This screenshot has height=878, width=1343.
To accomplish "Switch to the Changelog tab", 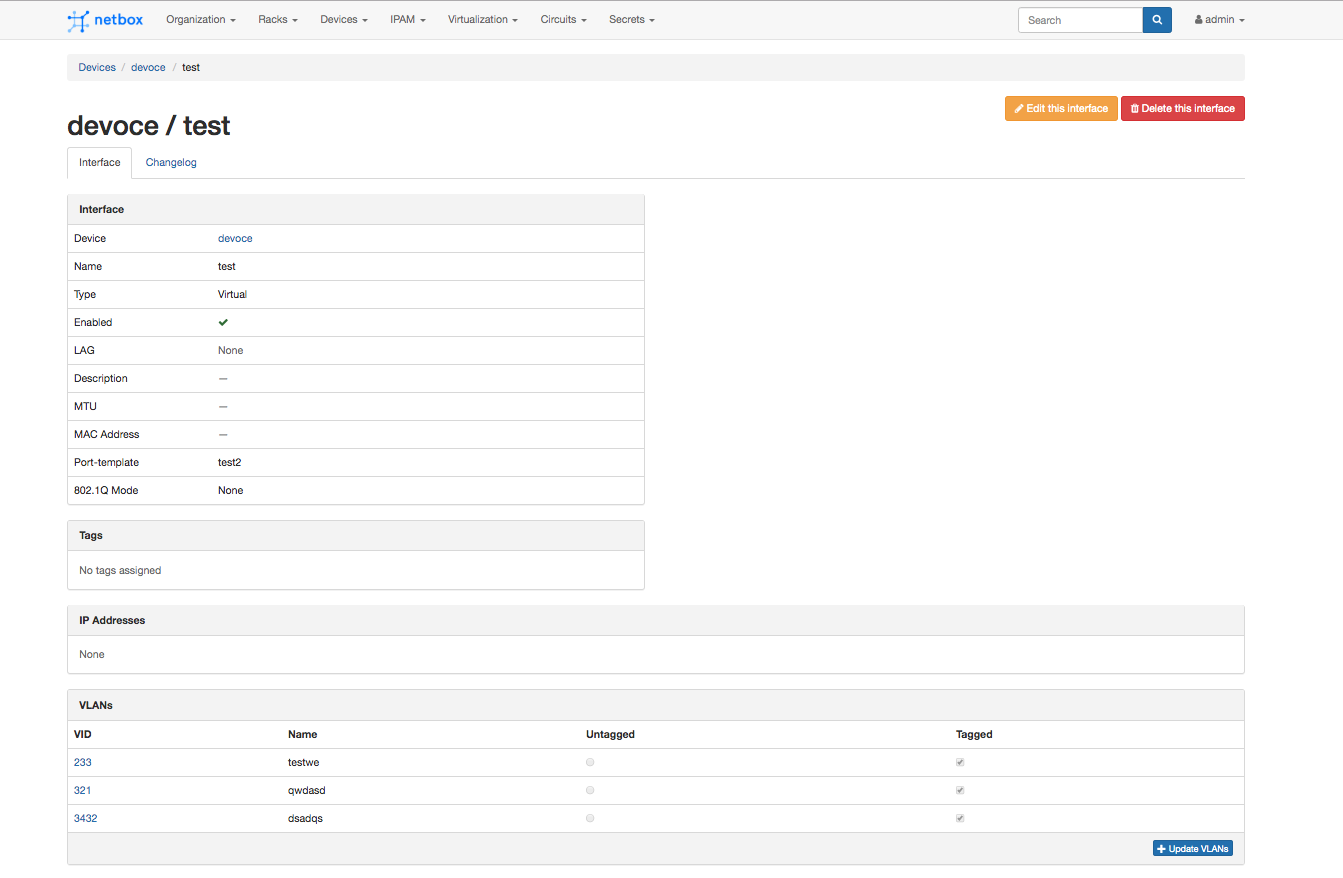I will (x=171, y=162).
